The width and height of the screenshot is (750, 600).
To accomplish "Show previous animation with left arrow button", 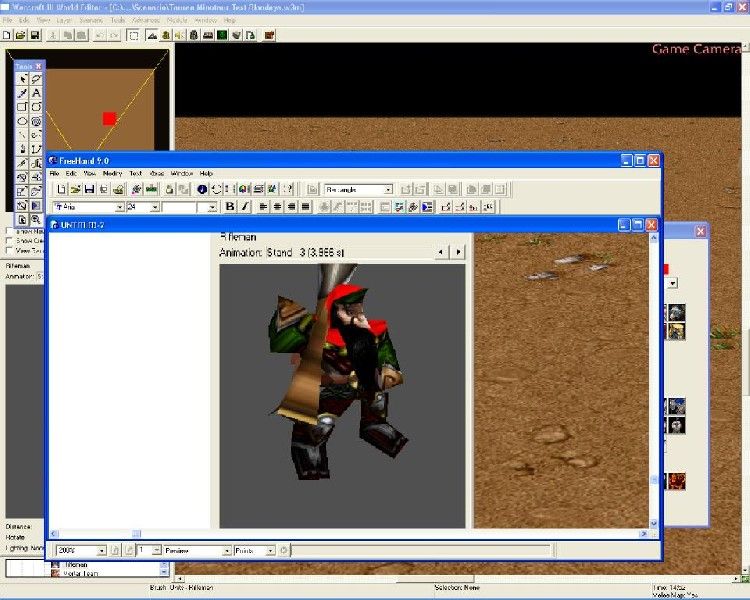I will click(x=441, y=252).
